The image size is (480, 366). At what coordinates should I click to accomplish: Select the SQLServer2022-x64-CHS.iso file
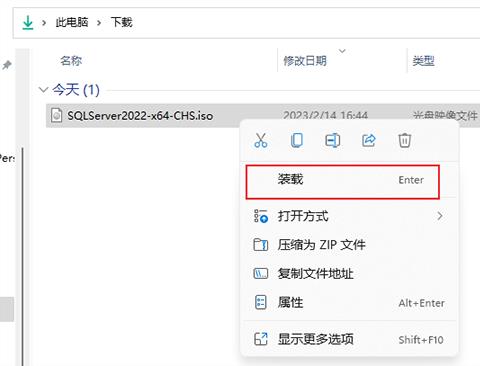(140, 116)
